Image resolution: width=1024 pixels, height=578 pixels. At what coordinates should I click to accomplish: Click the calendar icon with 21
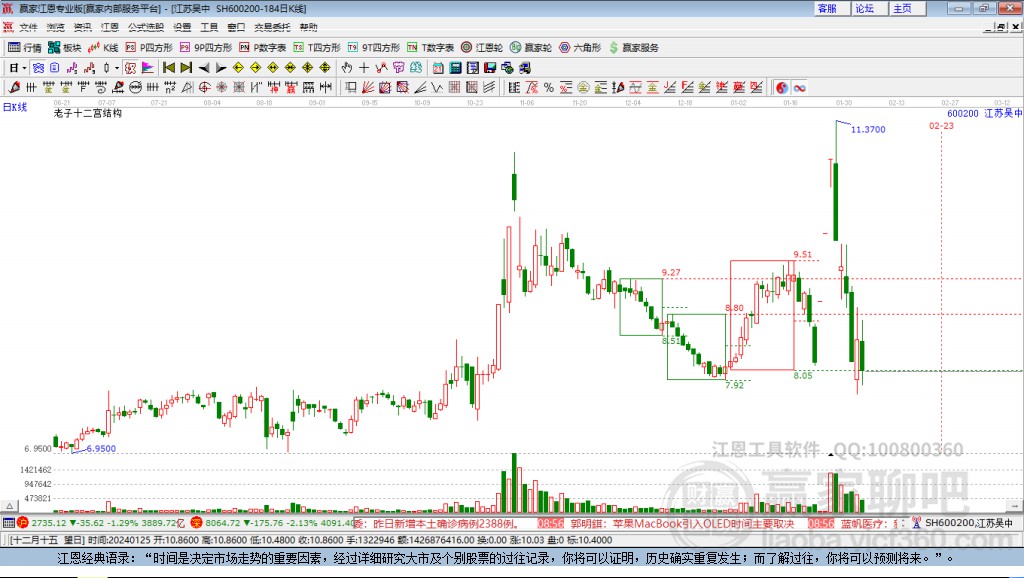click(438, 68)
